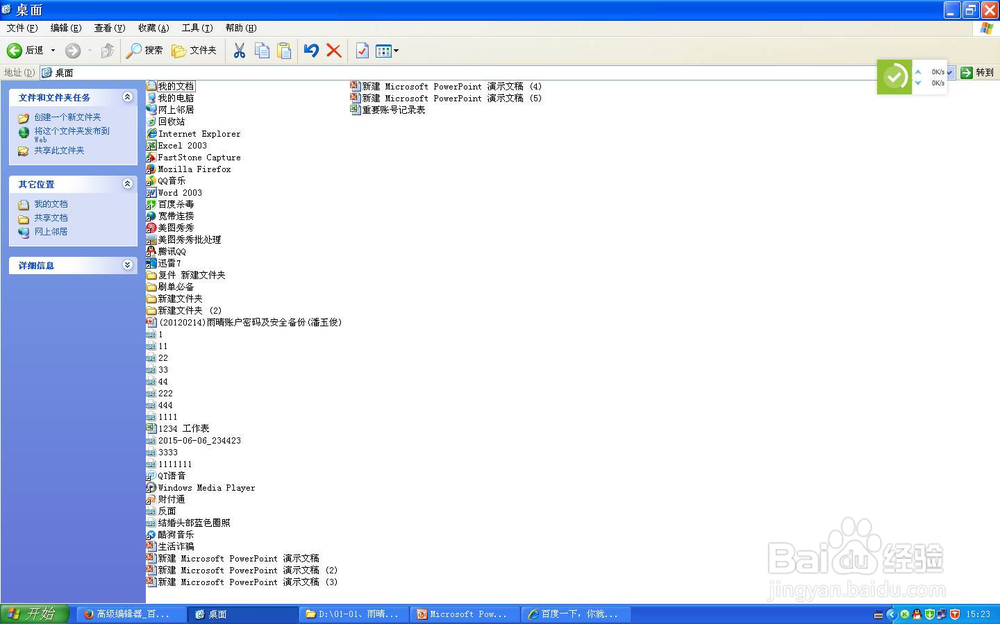Click the Cut scissors icon
Viewport: 1000px width, 624px height.
point(239,50)
